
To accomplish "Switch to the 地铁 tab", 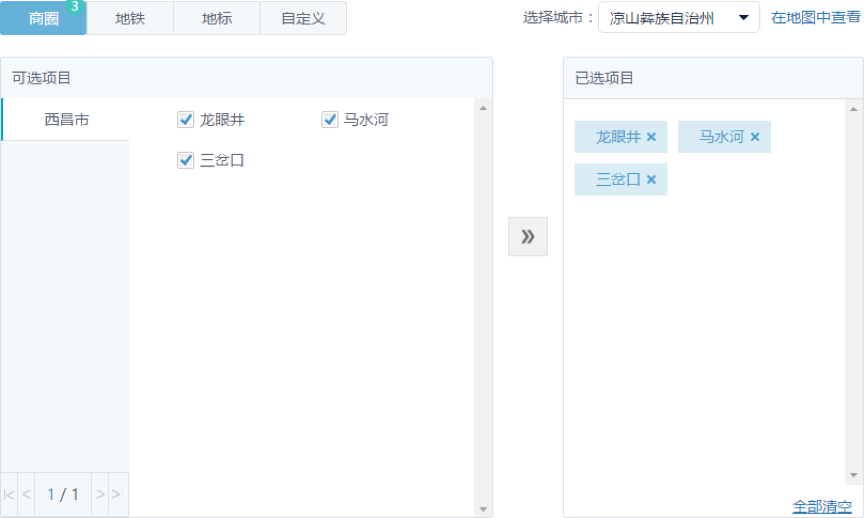I will [130, 18].
